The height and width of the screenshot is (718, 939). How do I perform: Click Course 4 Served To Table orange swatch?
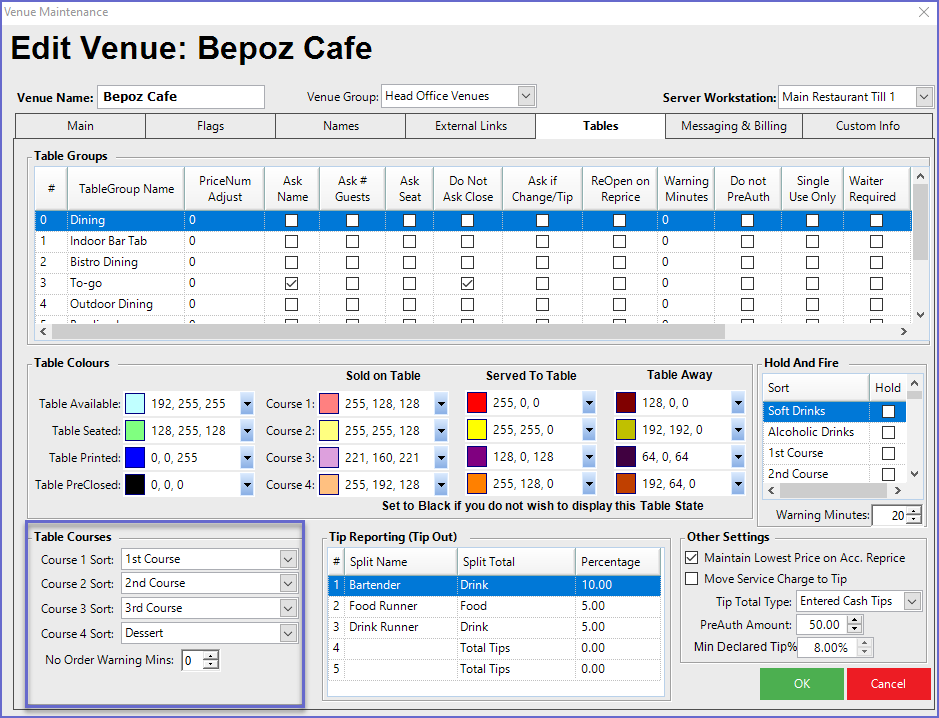click(477, 484)
